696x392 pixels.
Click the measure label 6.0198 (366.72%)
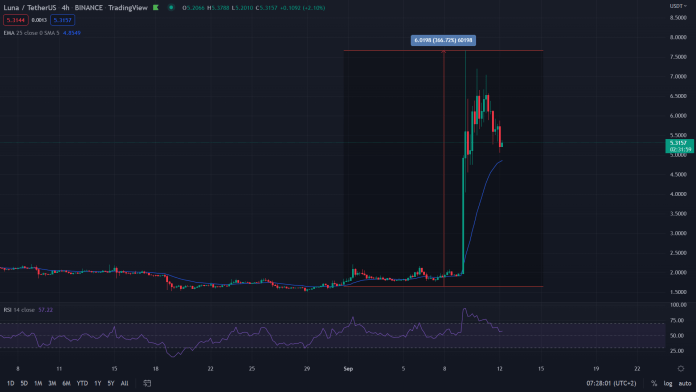click(443, 40)
